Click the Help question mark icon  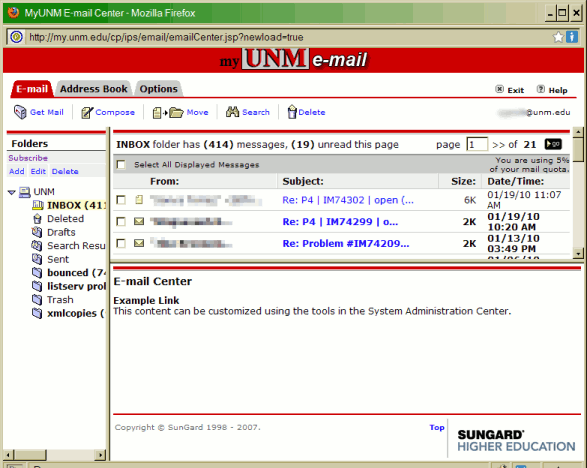click(x=541, y=89)
